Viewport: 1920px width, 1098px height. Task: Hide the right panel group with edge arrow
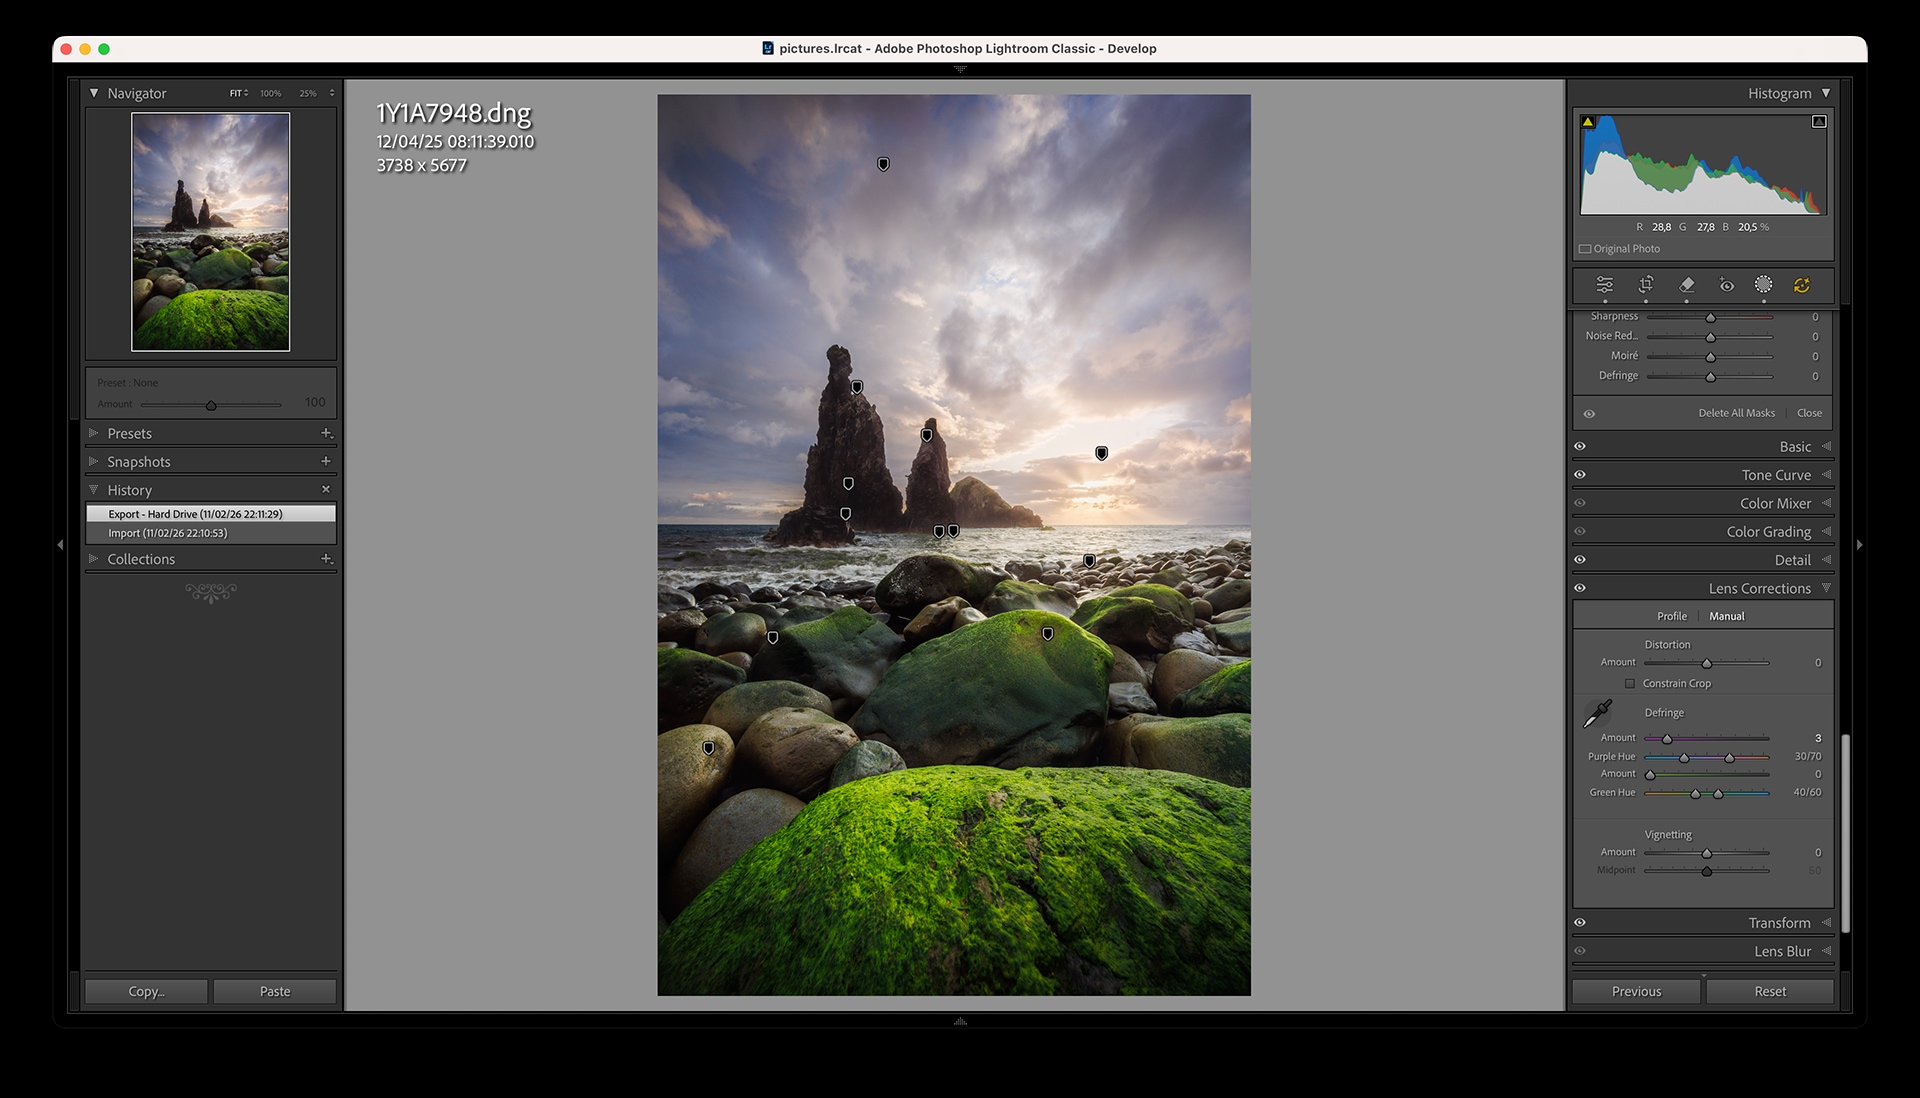tap(1859, 545)
